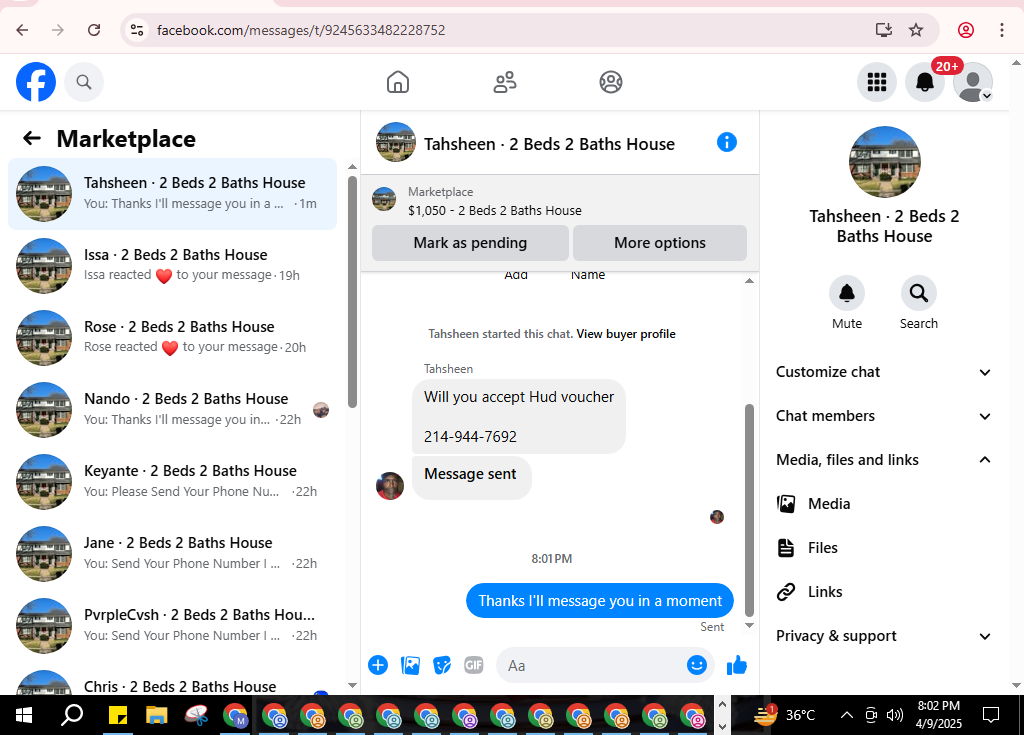This screenshot has width=1024, height=735.
Task: Bookmark this page with the star icon
Action: coord(916,30)
